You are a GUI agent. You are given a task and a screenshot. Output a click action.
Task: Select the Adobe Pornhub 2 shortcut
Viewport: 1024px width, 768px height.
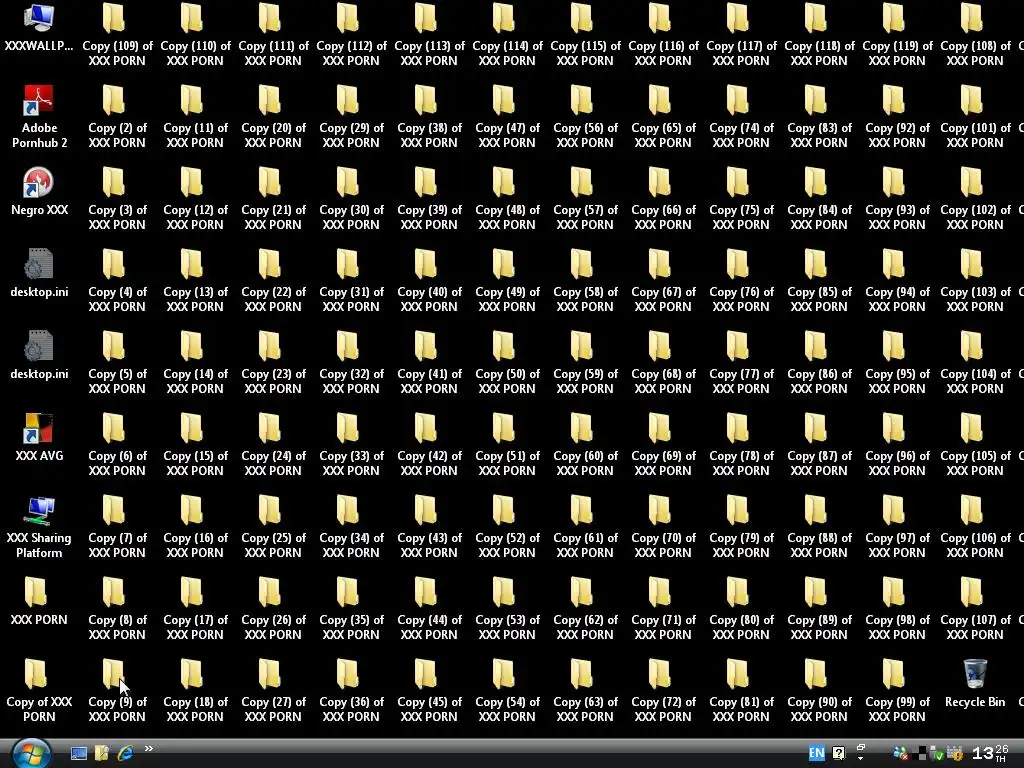[39, 117]
